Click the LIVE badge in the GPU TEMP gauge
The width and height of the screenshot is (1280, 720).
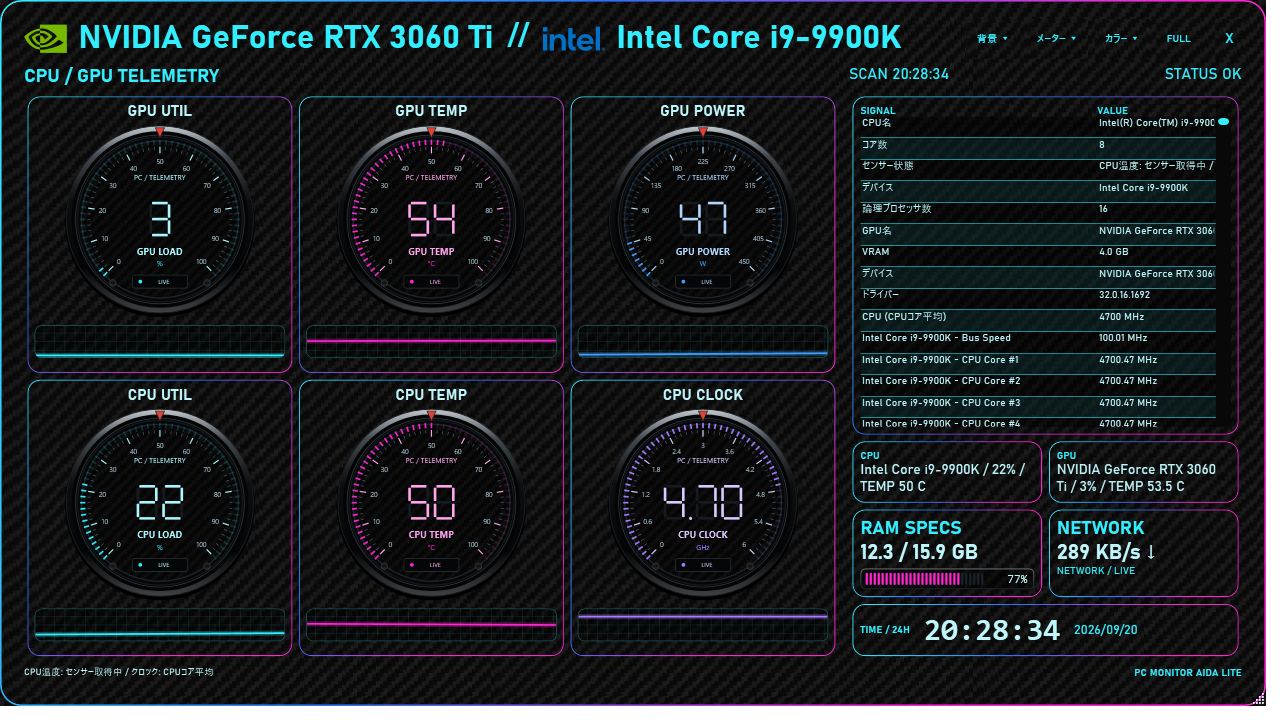click(x=432, y=282)
